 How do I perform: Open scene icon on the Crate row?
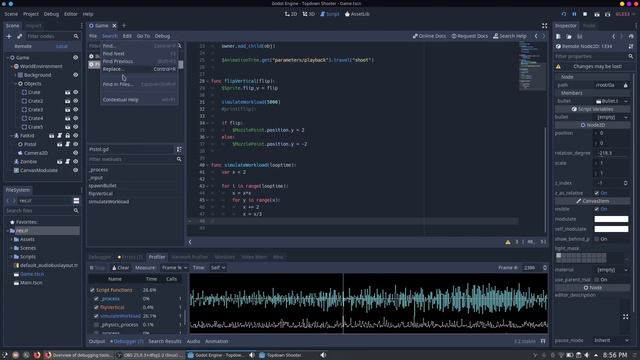[x=67, y=92]
